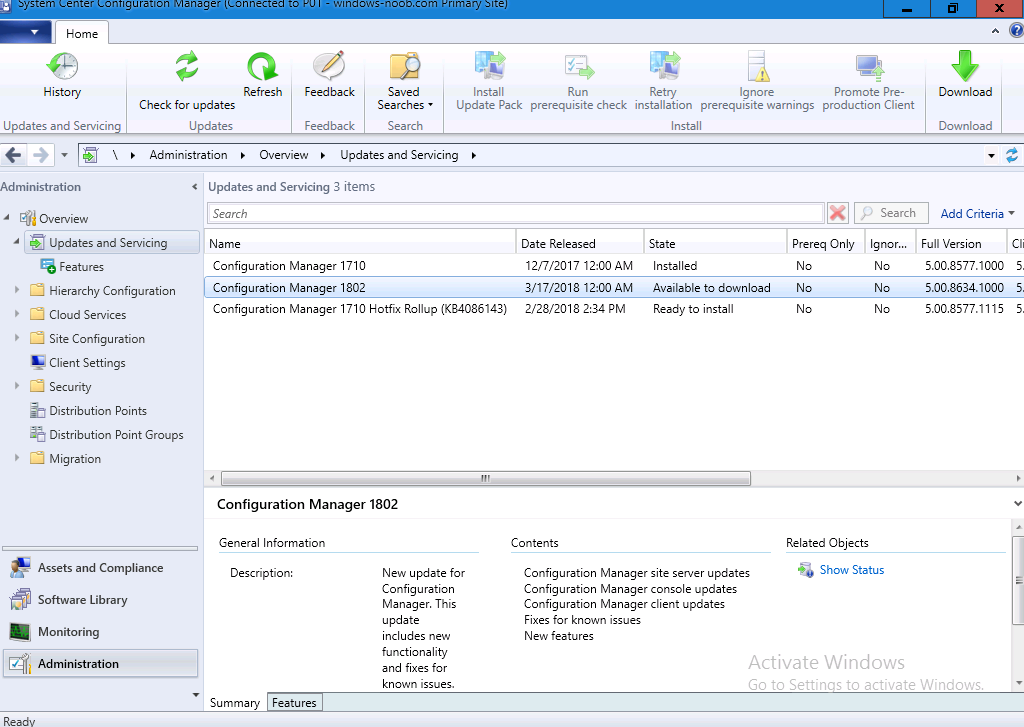
Task: Sort by Prereq Only column
Action: click(x=826, y=244)
